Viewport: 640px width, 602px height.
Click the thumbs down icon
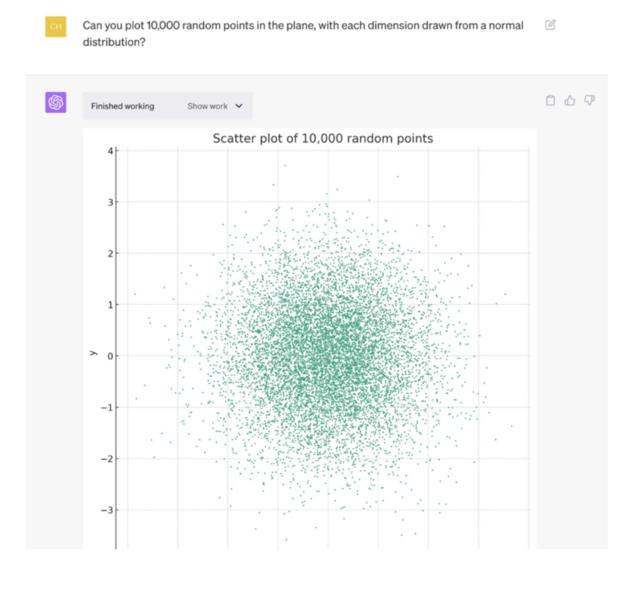[590, 100]
